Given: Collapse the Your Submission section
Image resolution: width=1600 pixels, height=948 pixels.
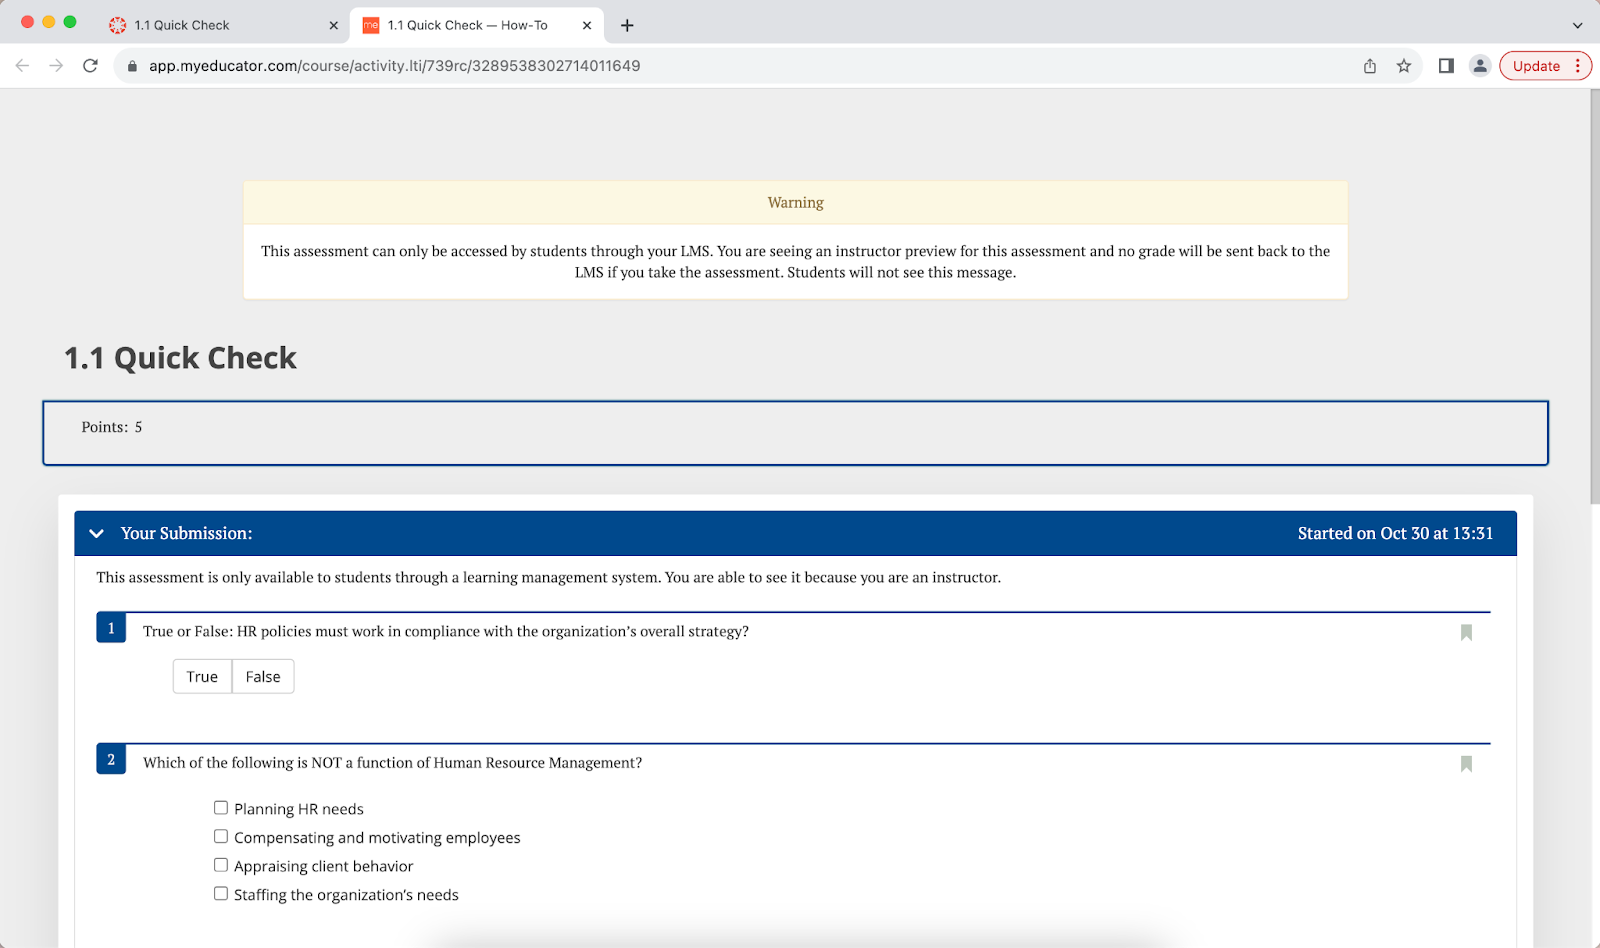Looking at the screenshot, I should (97, 534).
